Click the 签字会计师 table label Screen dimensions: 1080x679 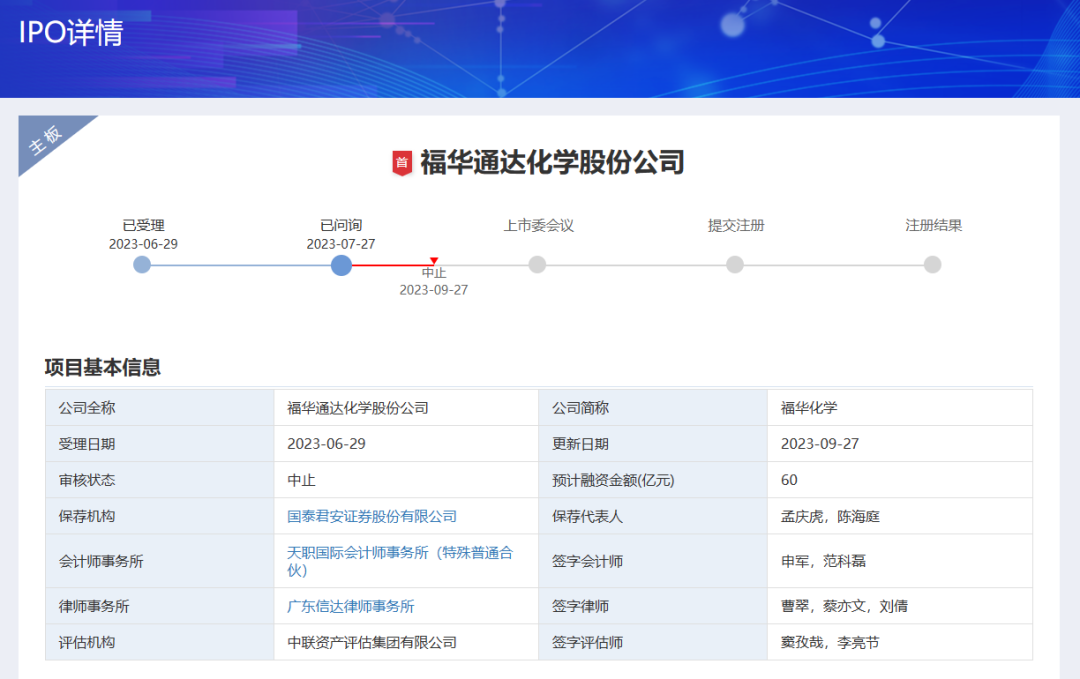pos(588,561)
